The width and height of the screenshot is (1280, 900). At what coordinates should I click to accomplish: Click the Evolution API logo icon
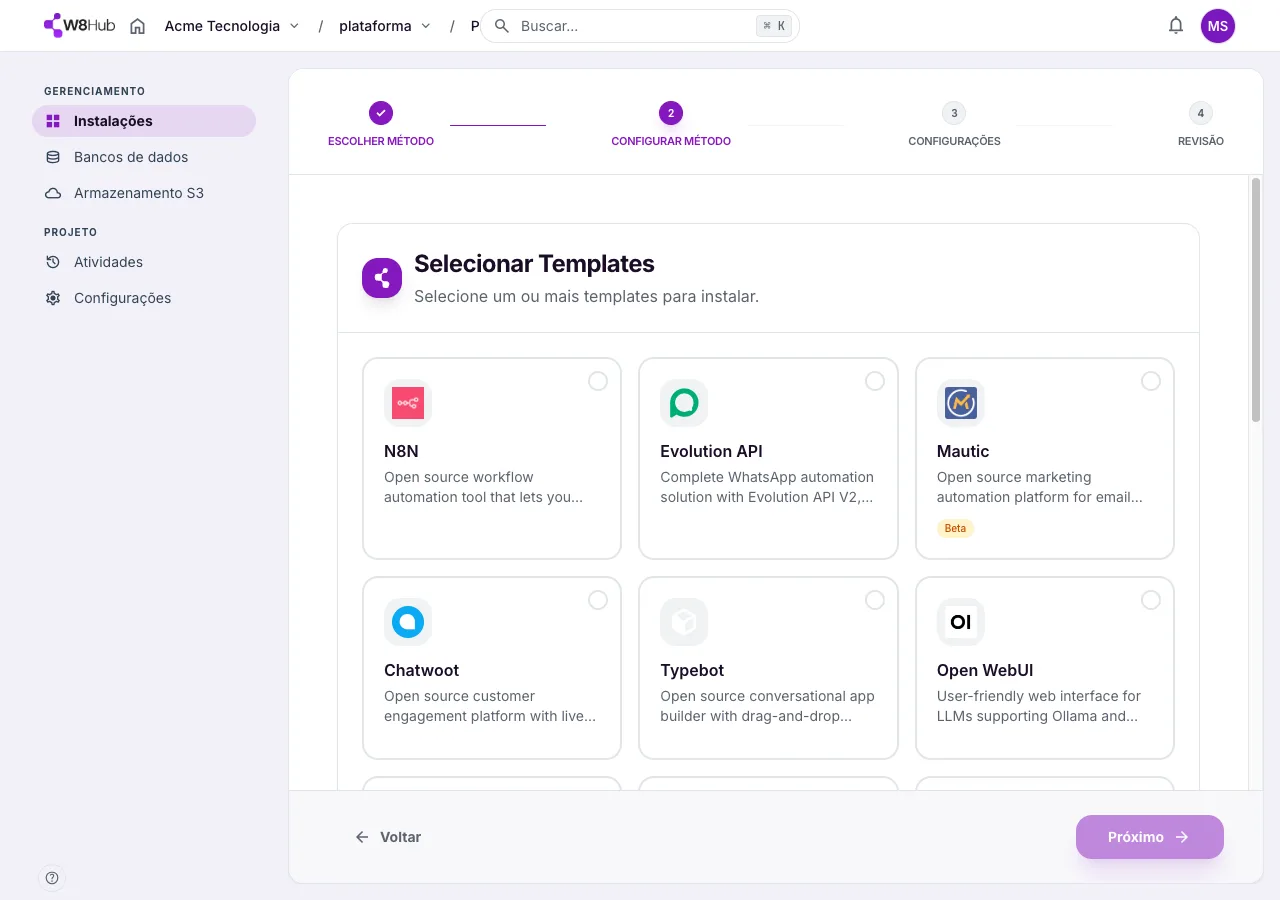coord(684,403)
